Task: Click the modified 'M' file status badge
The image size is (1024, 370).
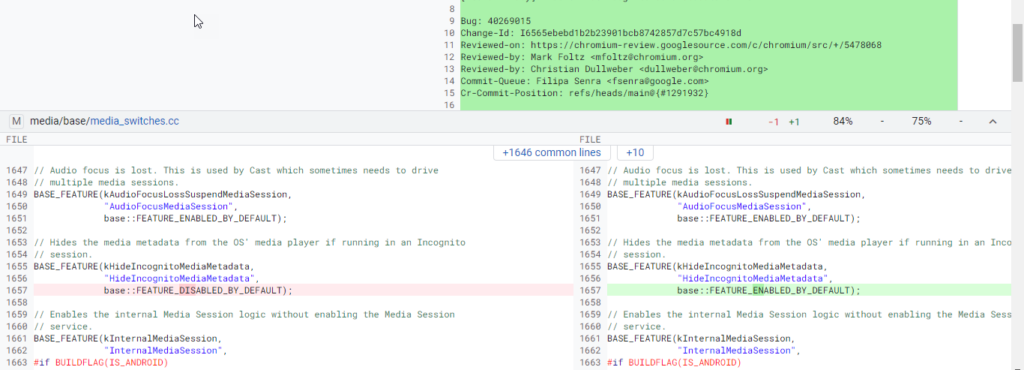Action: pyautogui.click(x=16, y=121)
